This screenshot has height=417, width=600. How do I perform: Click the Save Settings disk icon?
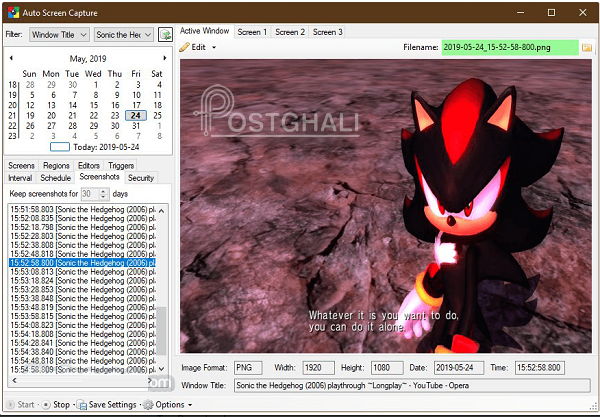[x=82, y=405]
